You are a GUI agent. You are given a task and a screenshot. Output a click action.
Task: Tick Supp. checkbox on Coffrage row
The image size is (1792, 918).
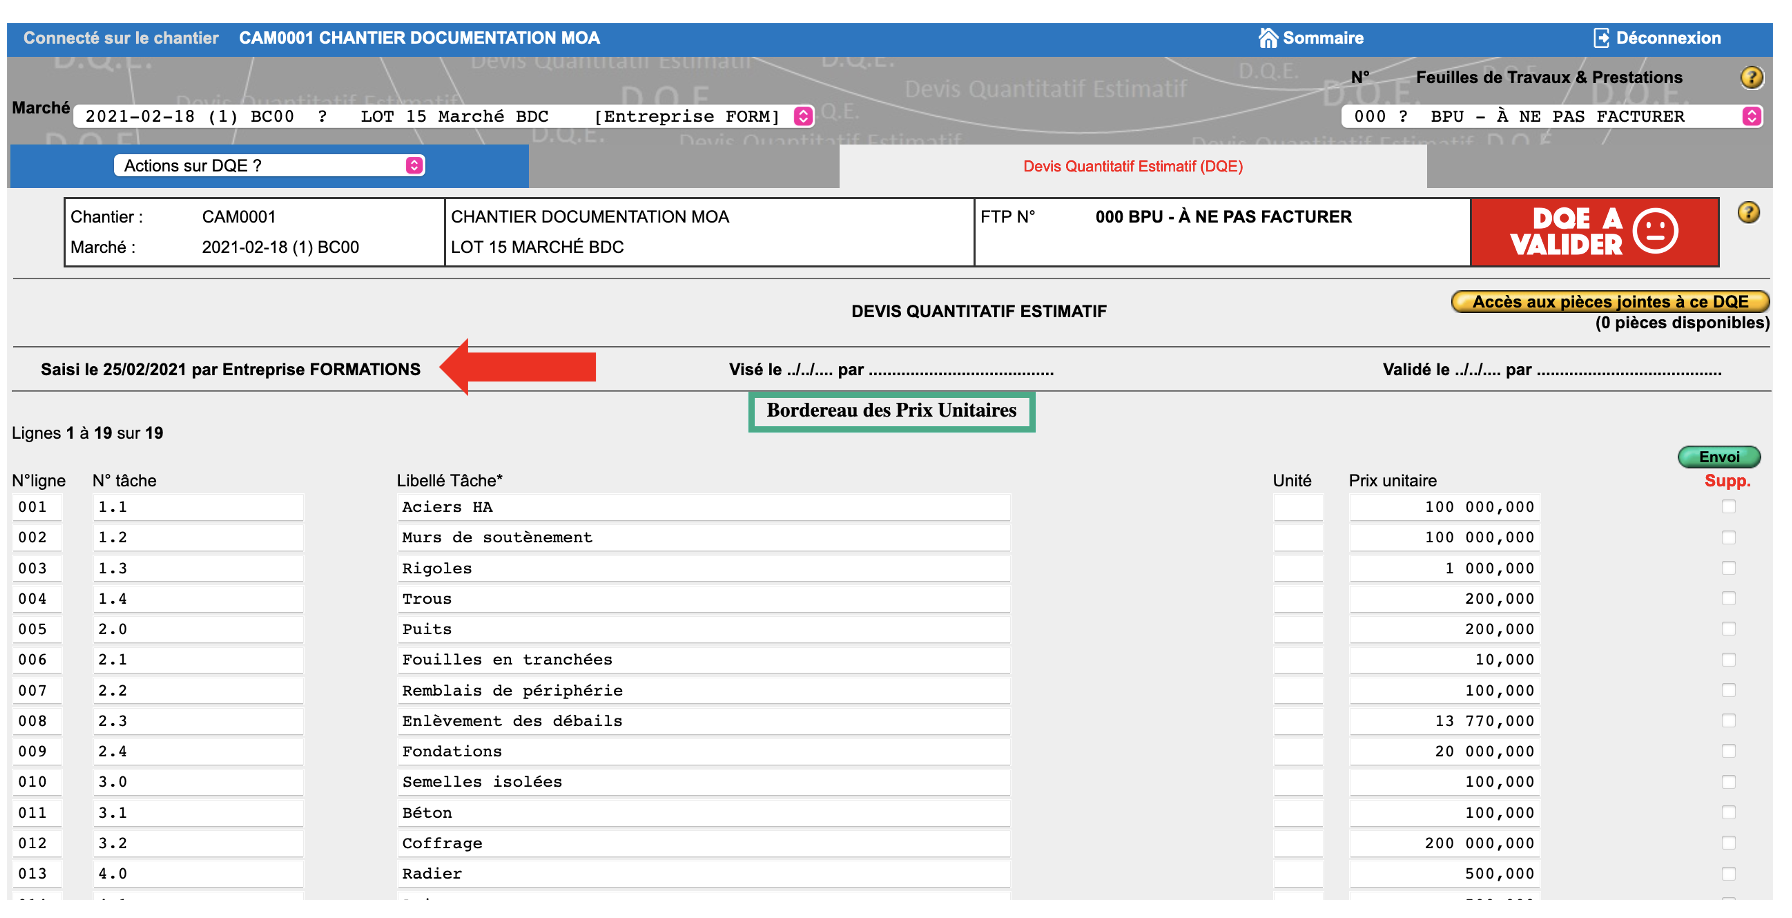(1729, 843)
